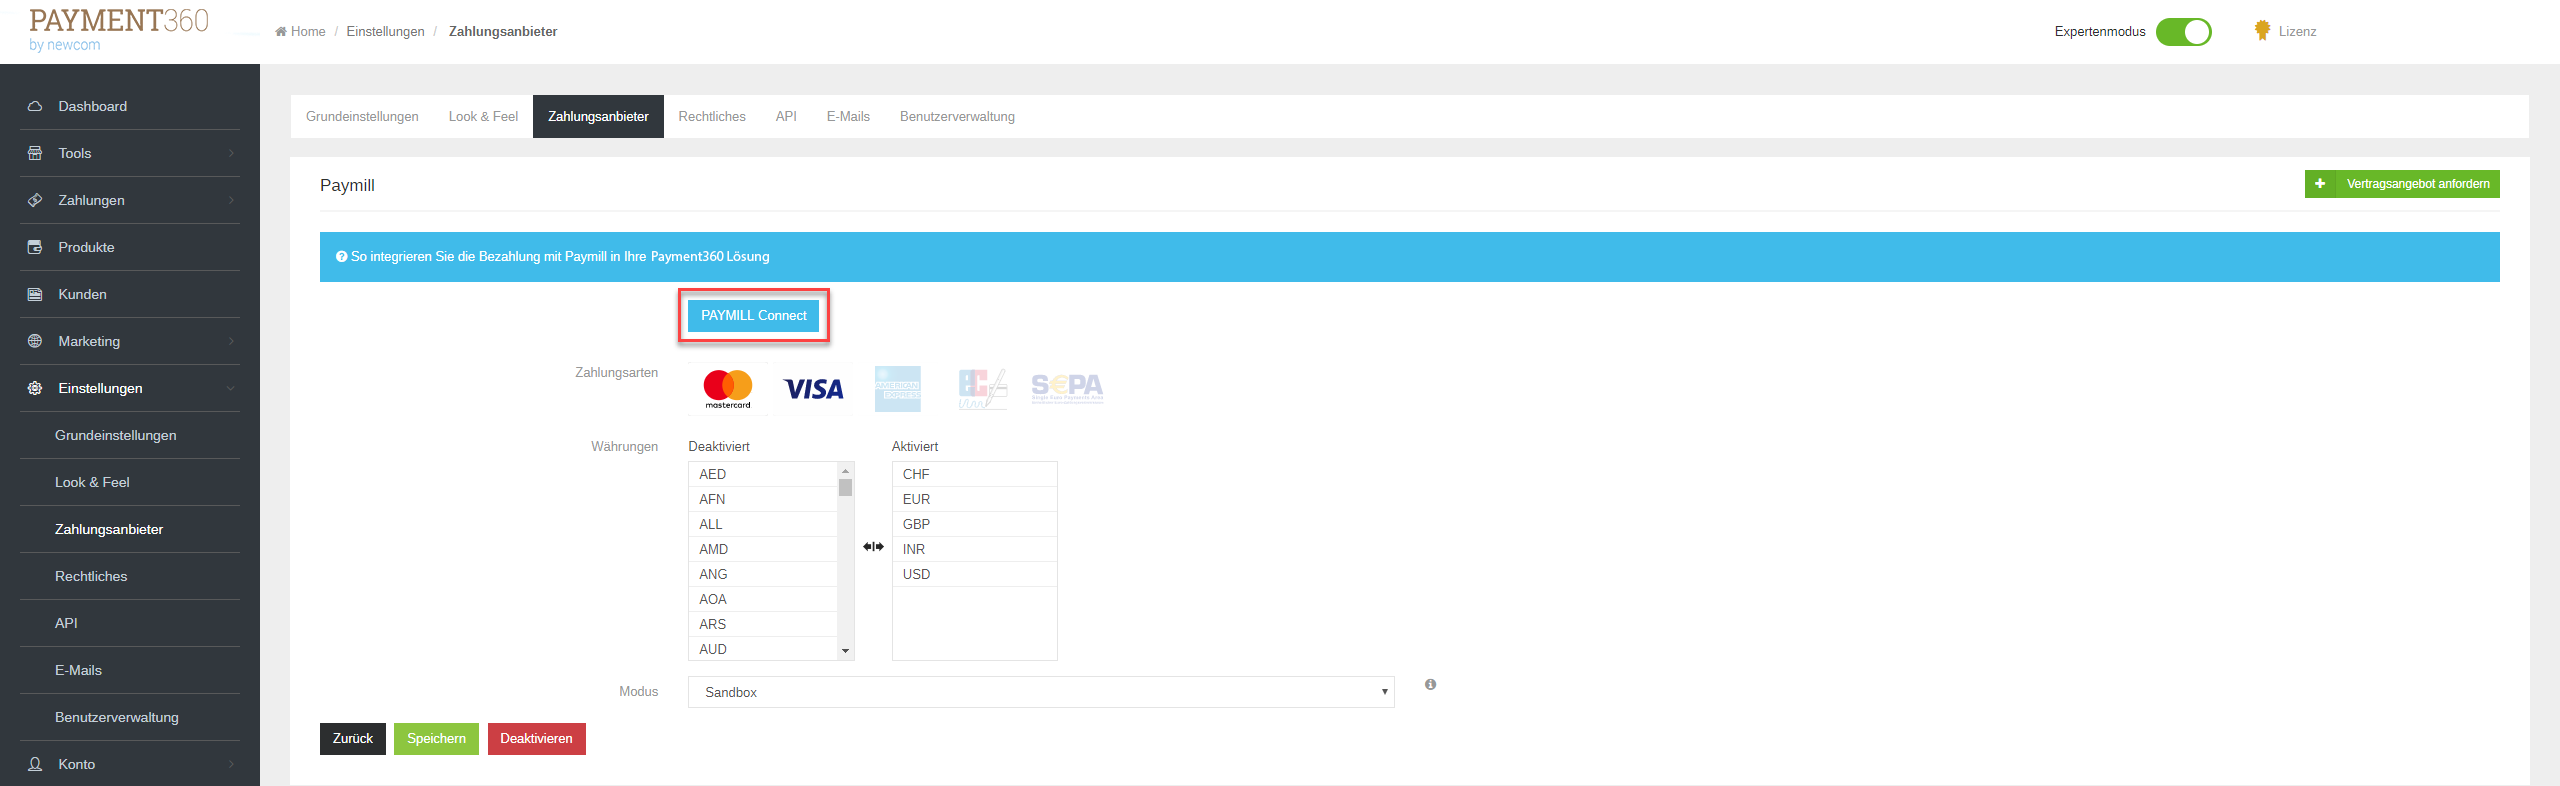Viewport: 2560px width, 786px height.
Task: Click the Mastercard payment method logo
Action: coord(727,388)
